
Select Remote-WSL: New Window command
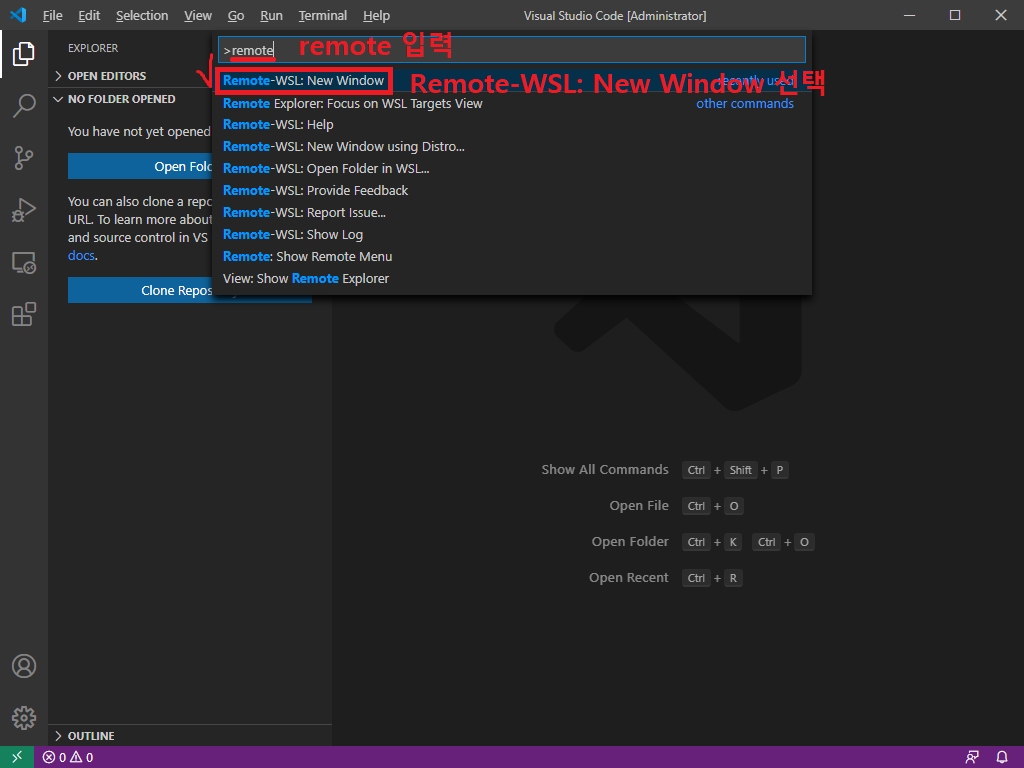(x=303, y=81)
